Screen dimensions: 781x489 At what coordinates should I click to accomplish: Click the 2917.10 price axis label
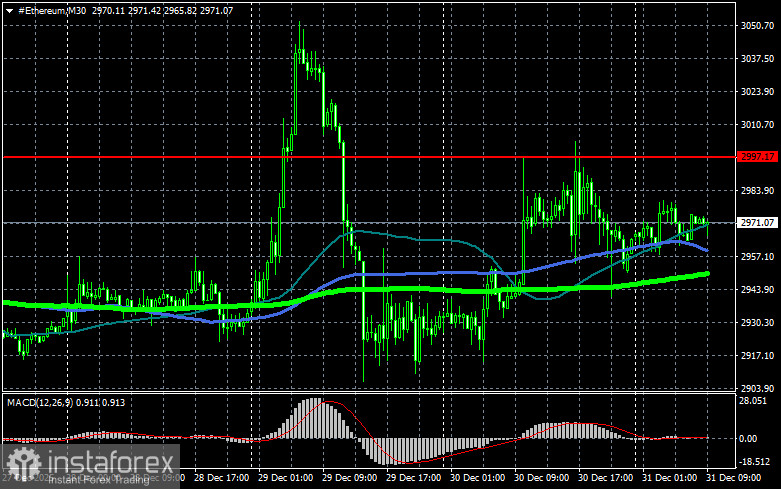click(758, 355)
